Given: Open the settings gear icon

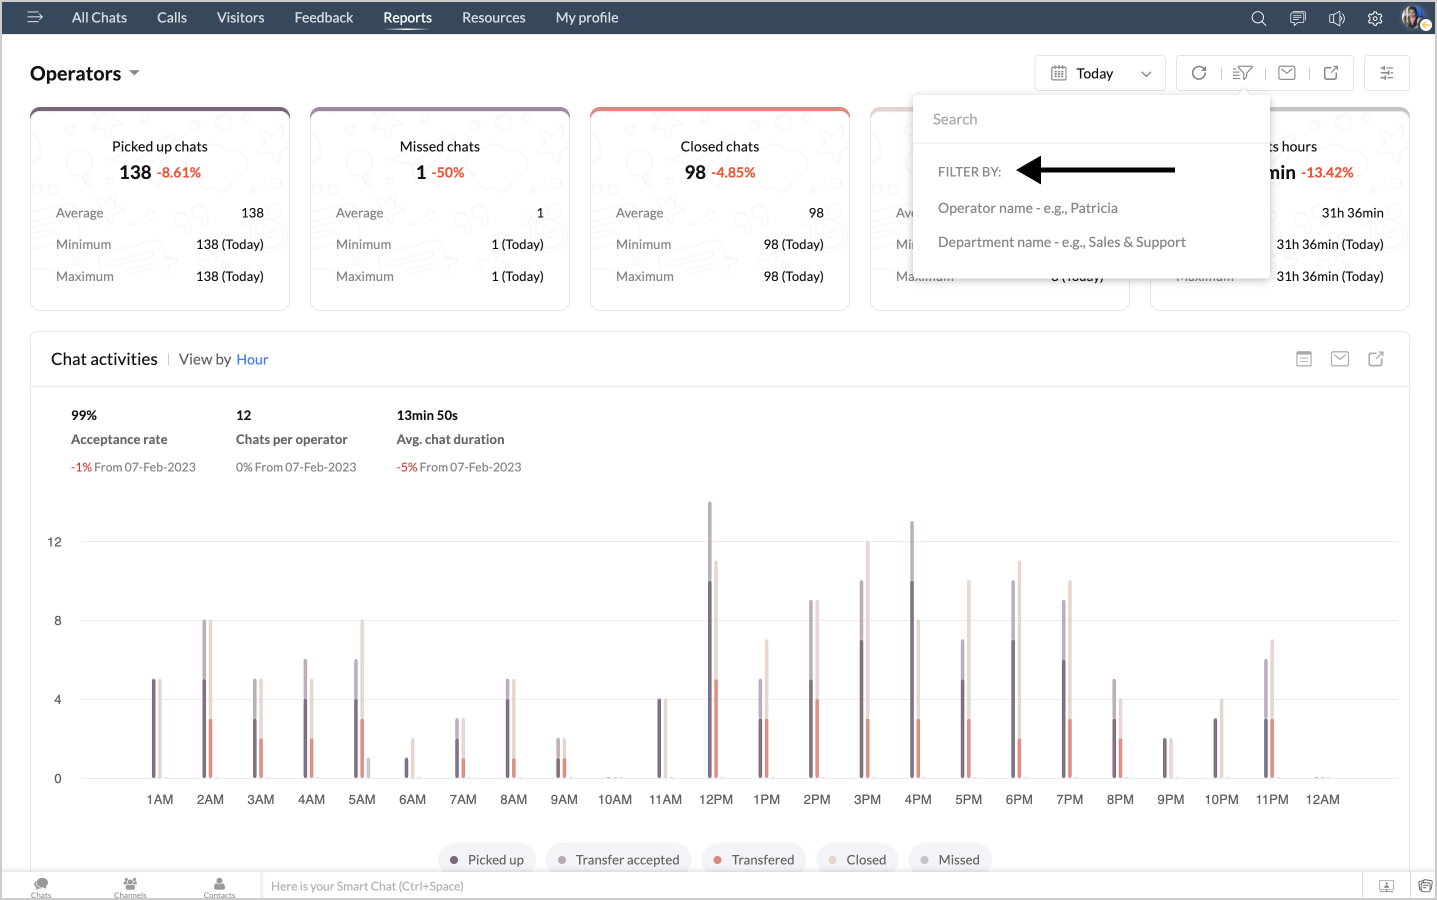Looking at the screenshot, I should coord(1375,18).
